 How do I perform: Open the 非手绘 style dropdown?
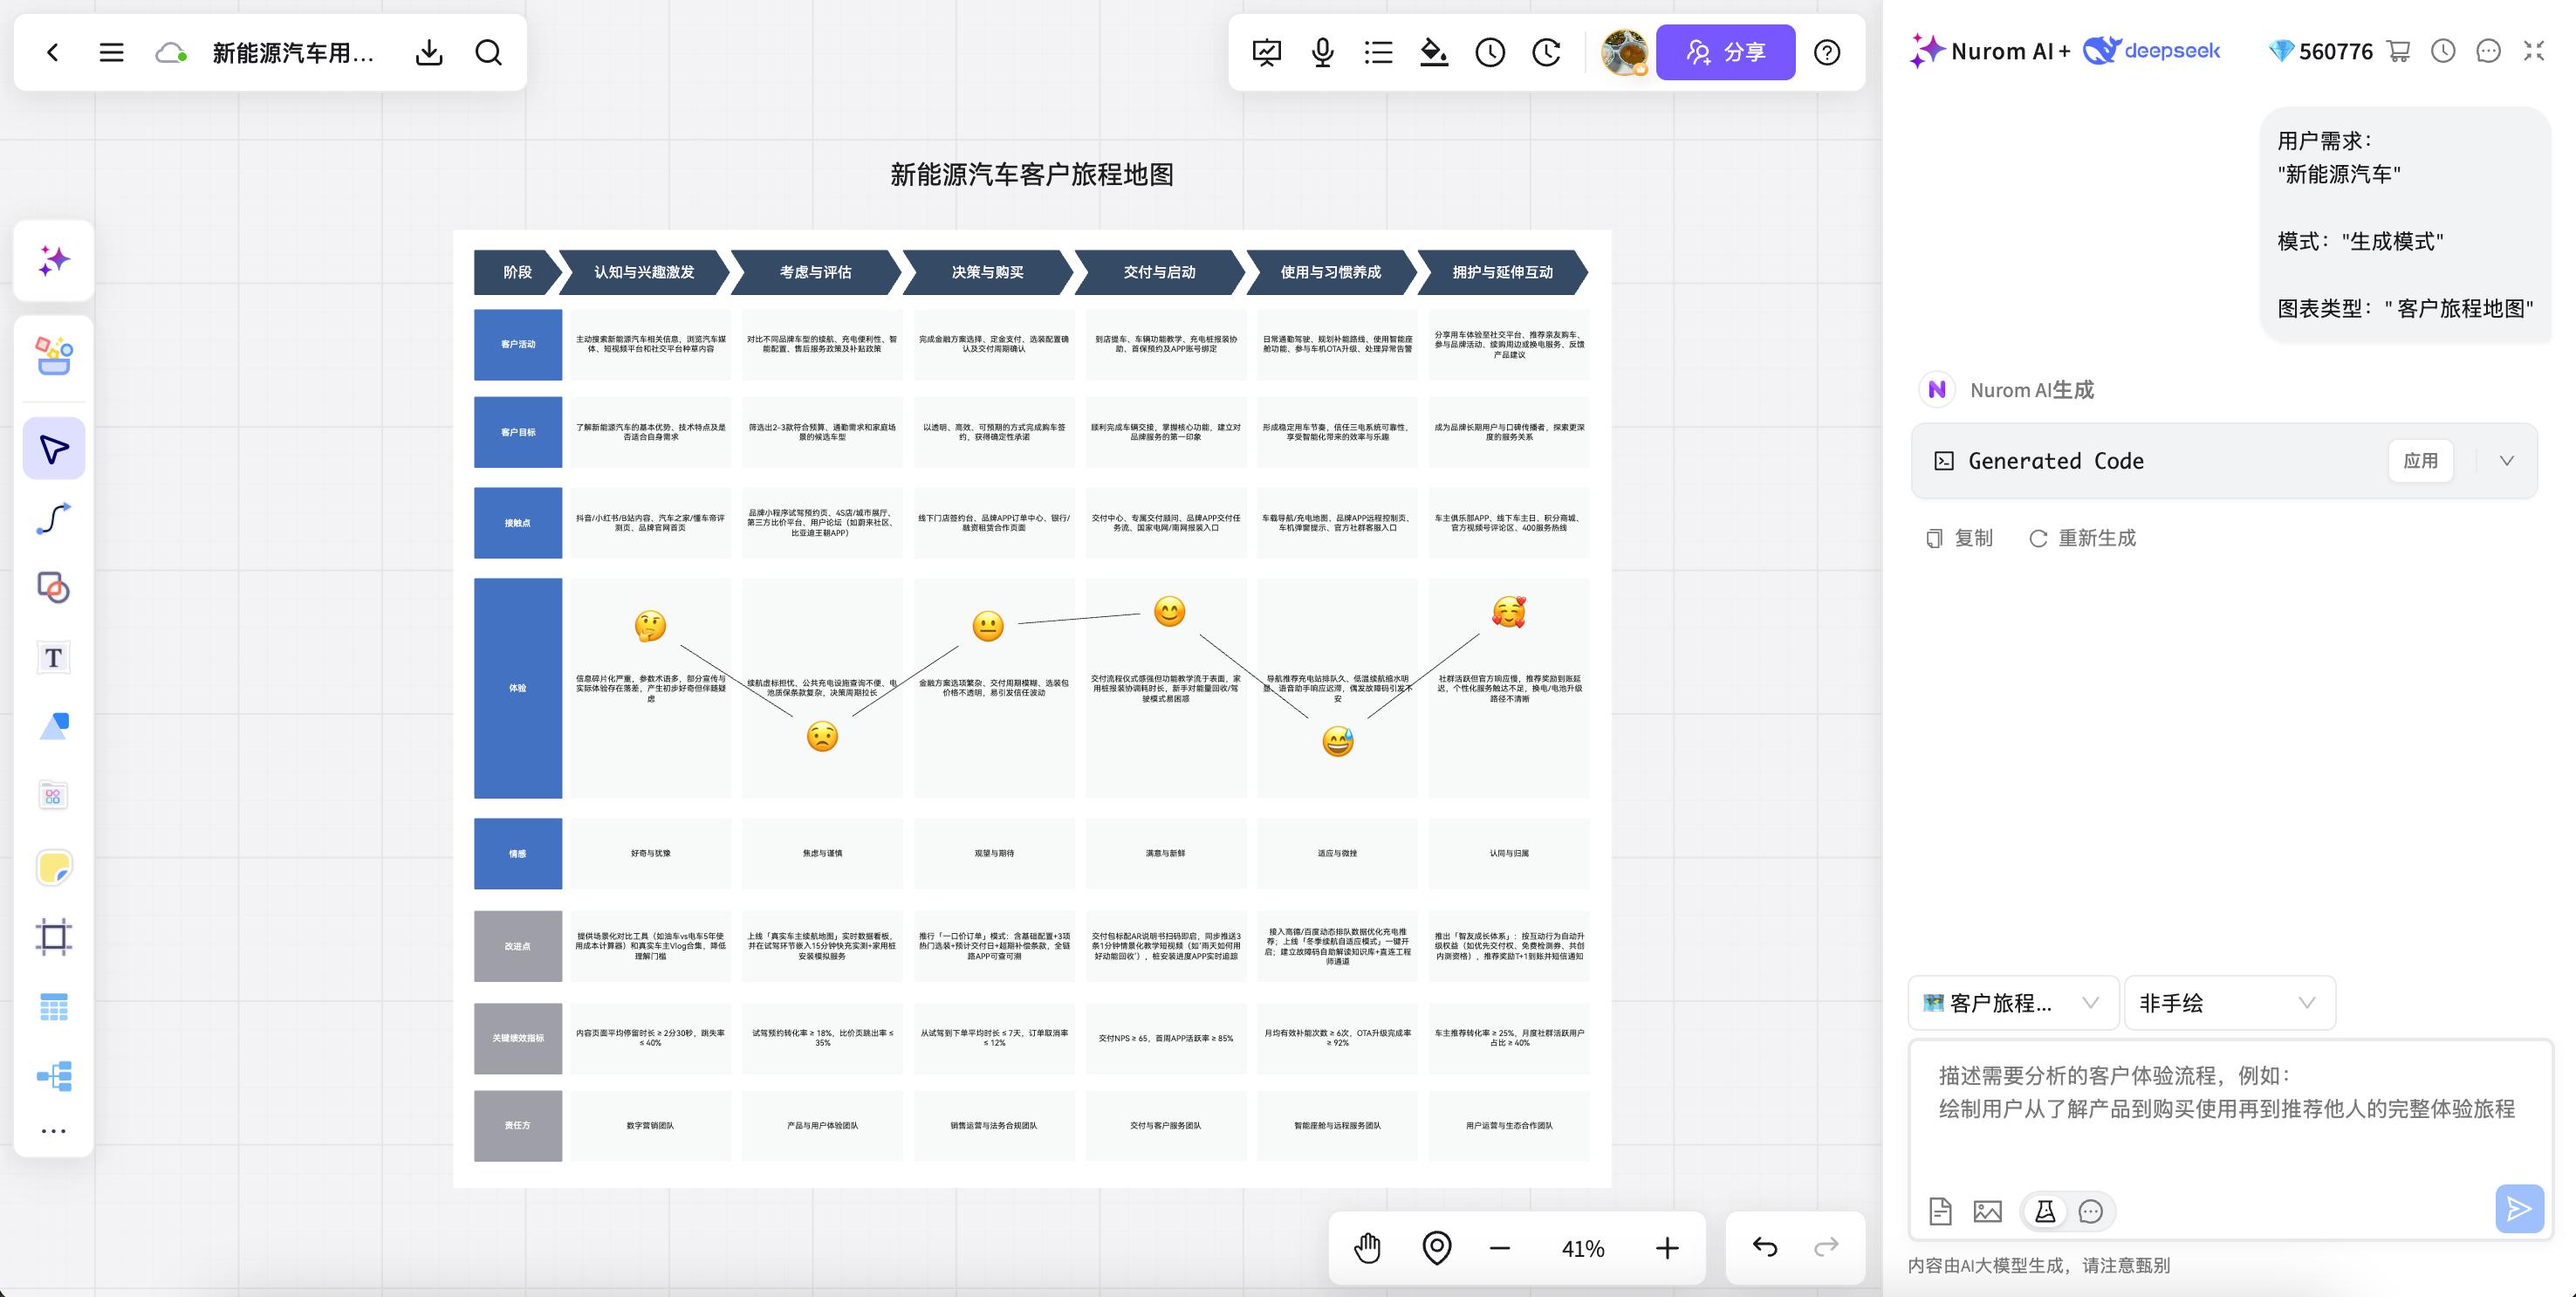tap(2228, 1002)
